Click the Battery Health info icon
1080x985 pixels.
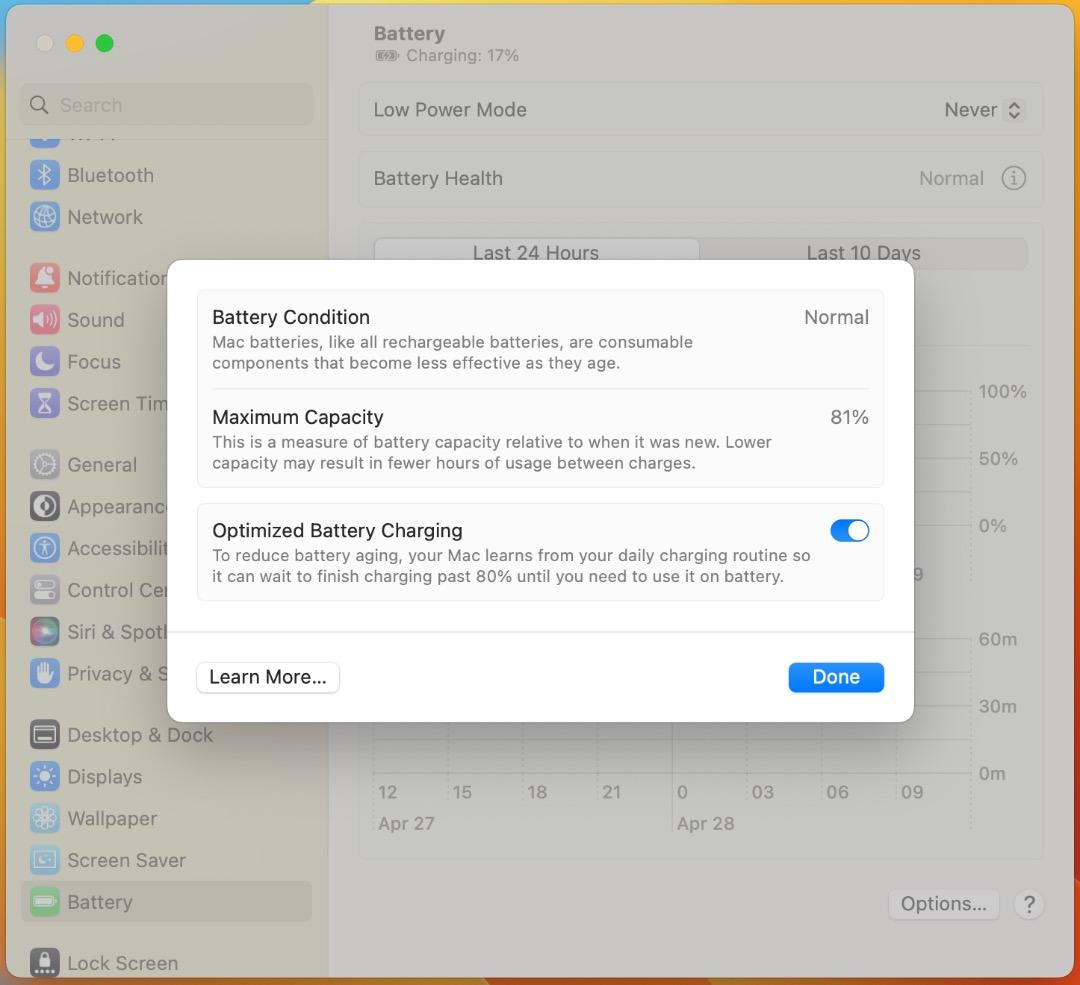tap(1013, 178)
